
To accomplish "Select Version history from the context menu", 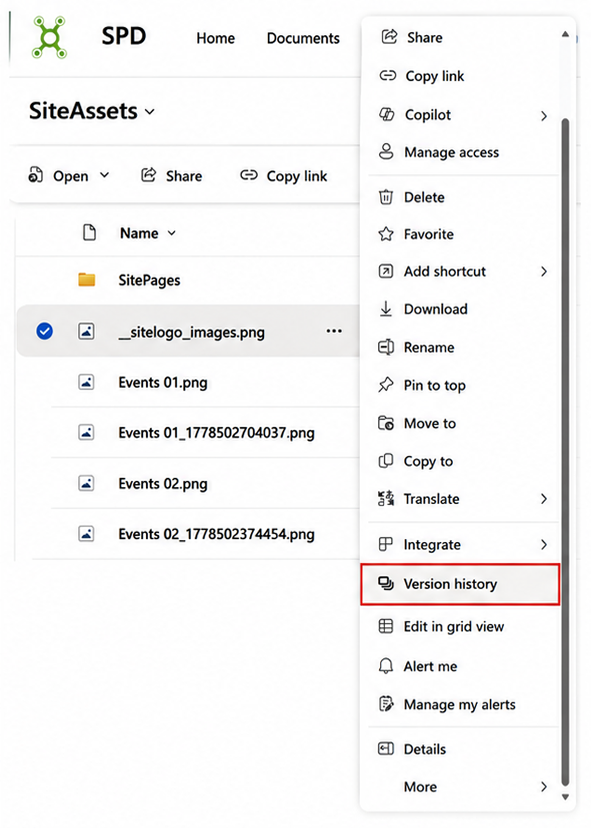I will [460, 584].
